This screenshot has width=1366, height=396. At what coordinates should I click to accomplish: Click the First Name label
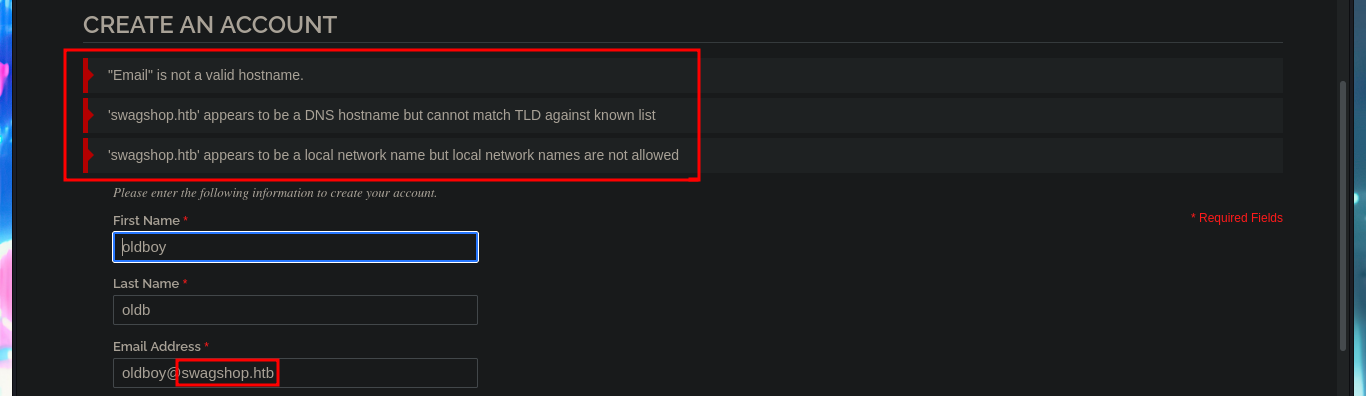pyautogui.click(x=146, y=220)
